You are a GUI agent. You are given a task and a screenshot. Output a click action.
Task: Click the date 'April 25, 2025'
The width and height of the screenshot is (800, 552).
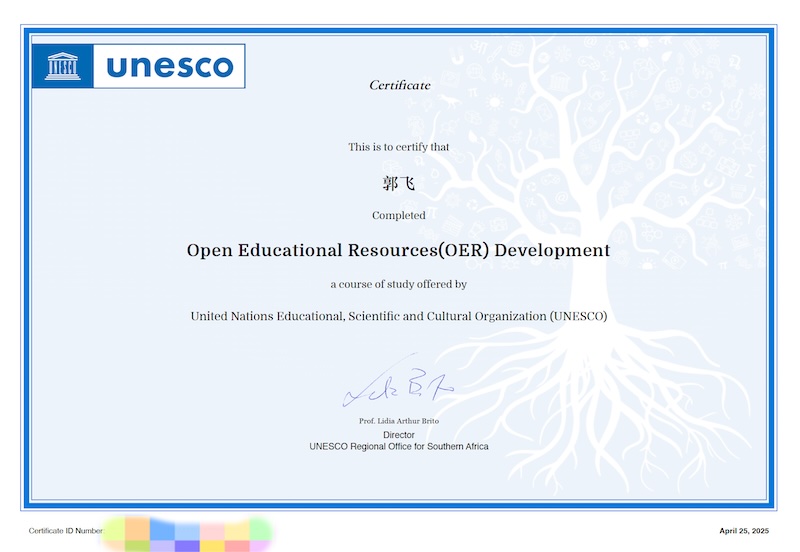(744, 531)
